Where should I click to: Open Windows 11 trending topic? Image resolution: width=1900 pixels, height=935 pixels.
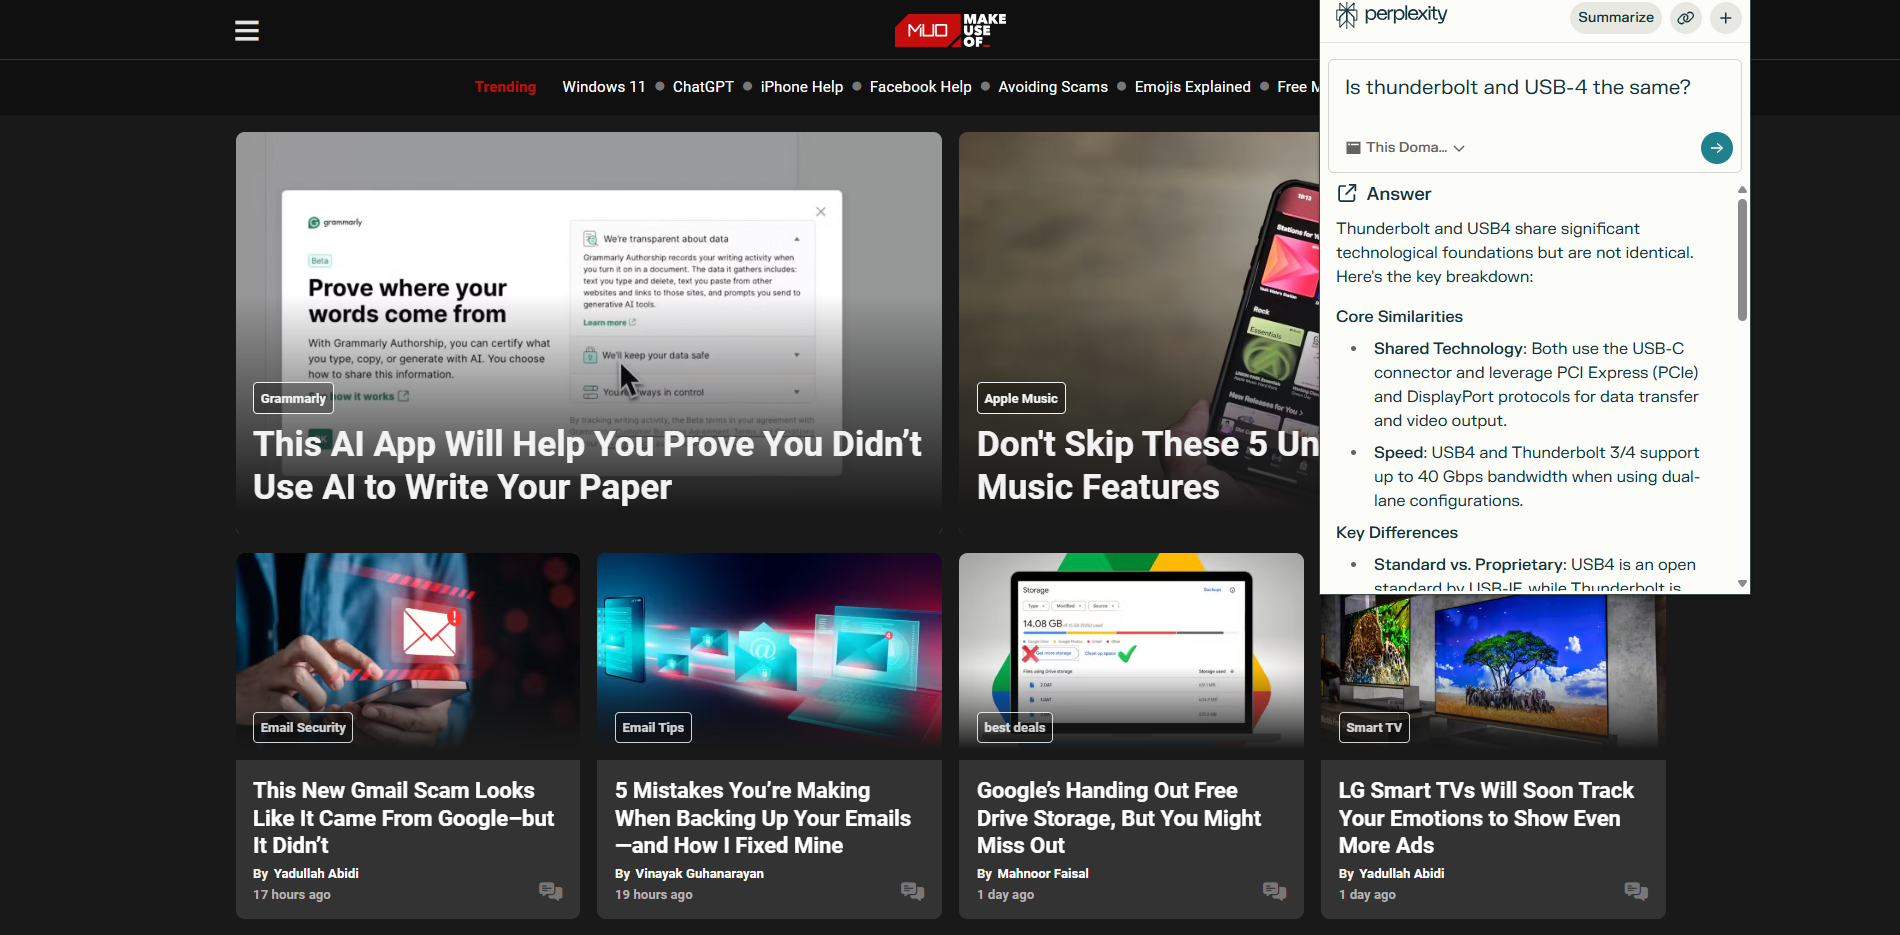click(604, 87)
